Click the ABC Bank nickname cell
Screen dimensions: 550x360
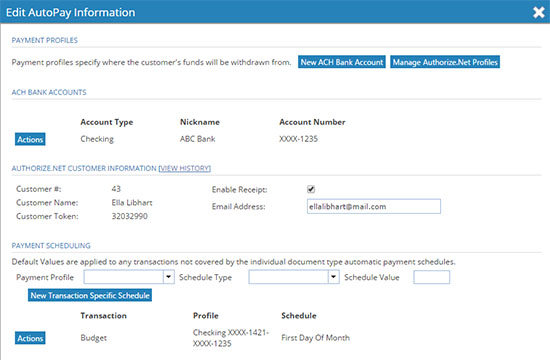click(197, 139)
